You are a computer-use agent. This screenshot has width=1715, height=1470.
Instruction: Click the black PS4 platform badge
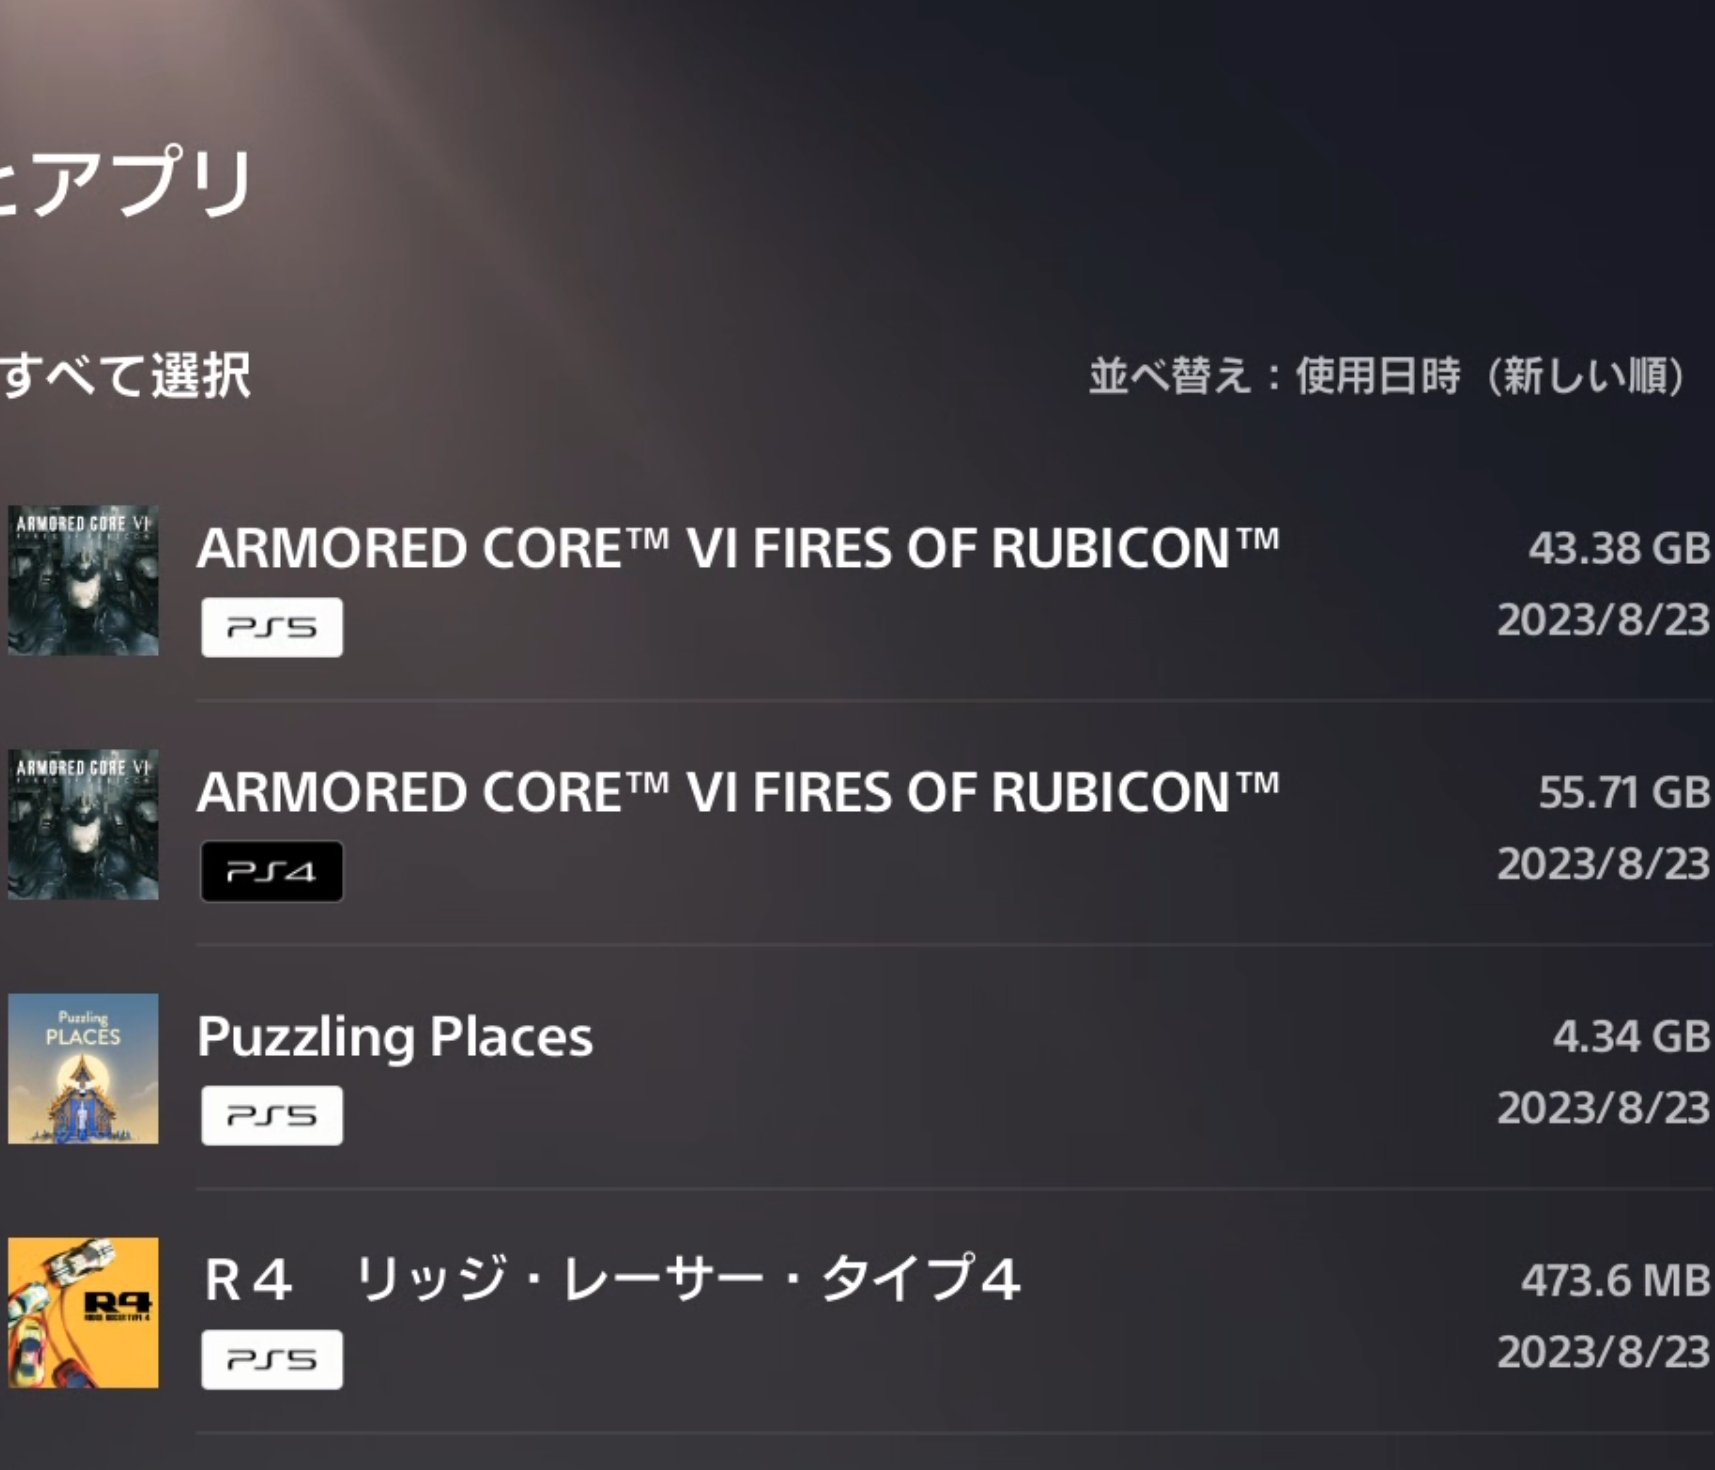(271, 871)
